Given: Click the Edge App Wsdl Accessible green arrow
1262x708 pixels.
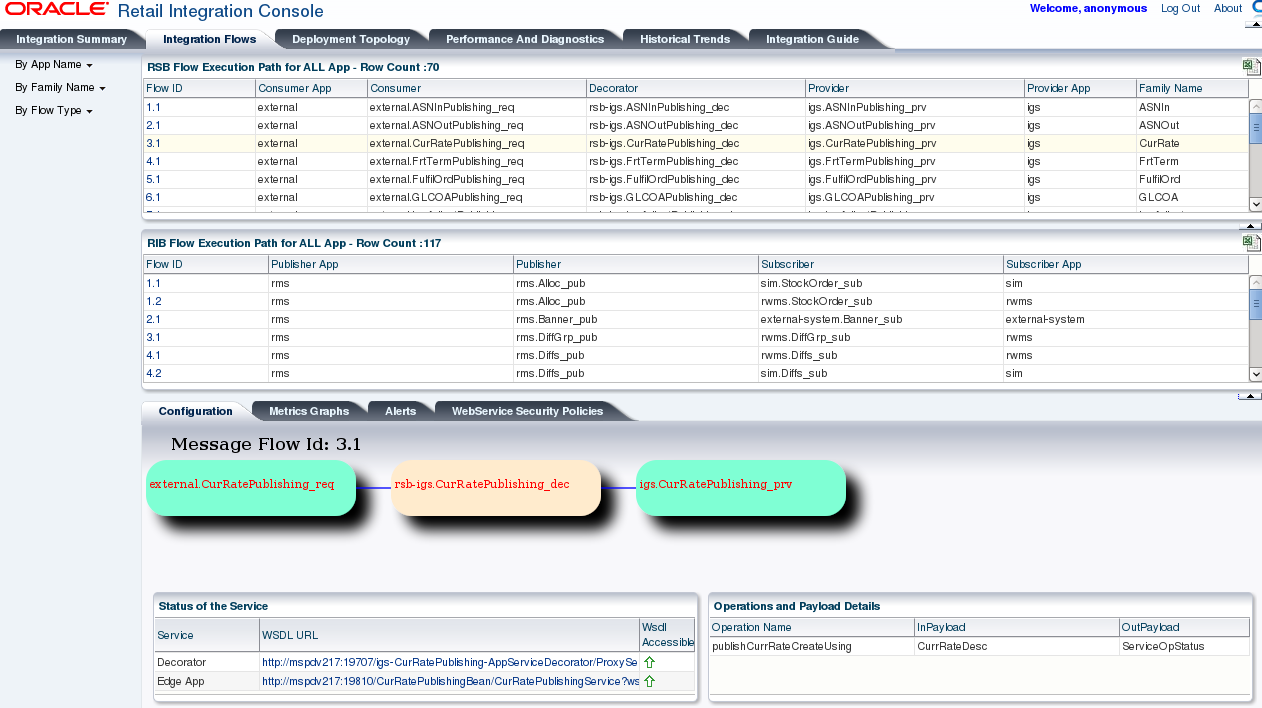Looking at the screenshot, I should coord(649,681).
